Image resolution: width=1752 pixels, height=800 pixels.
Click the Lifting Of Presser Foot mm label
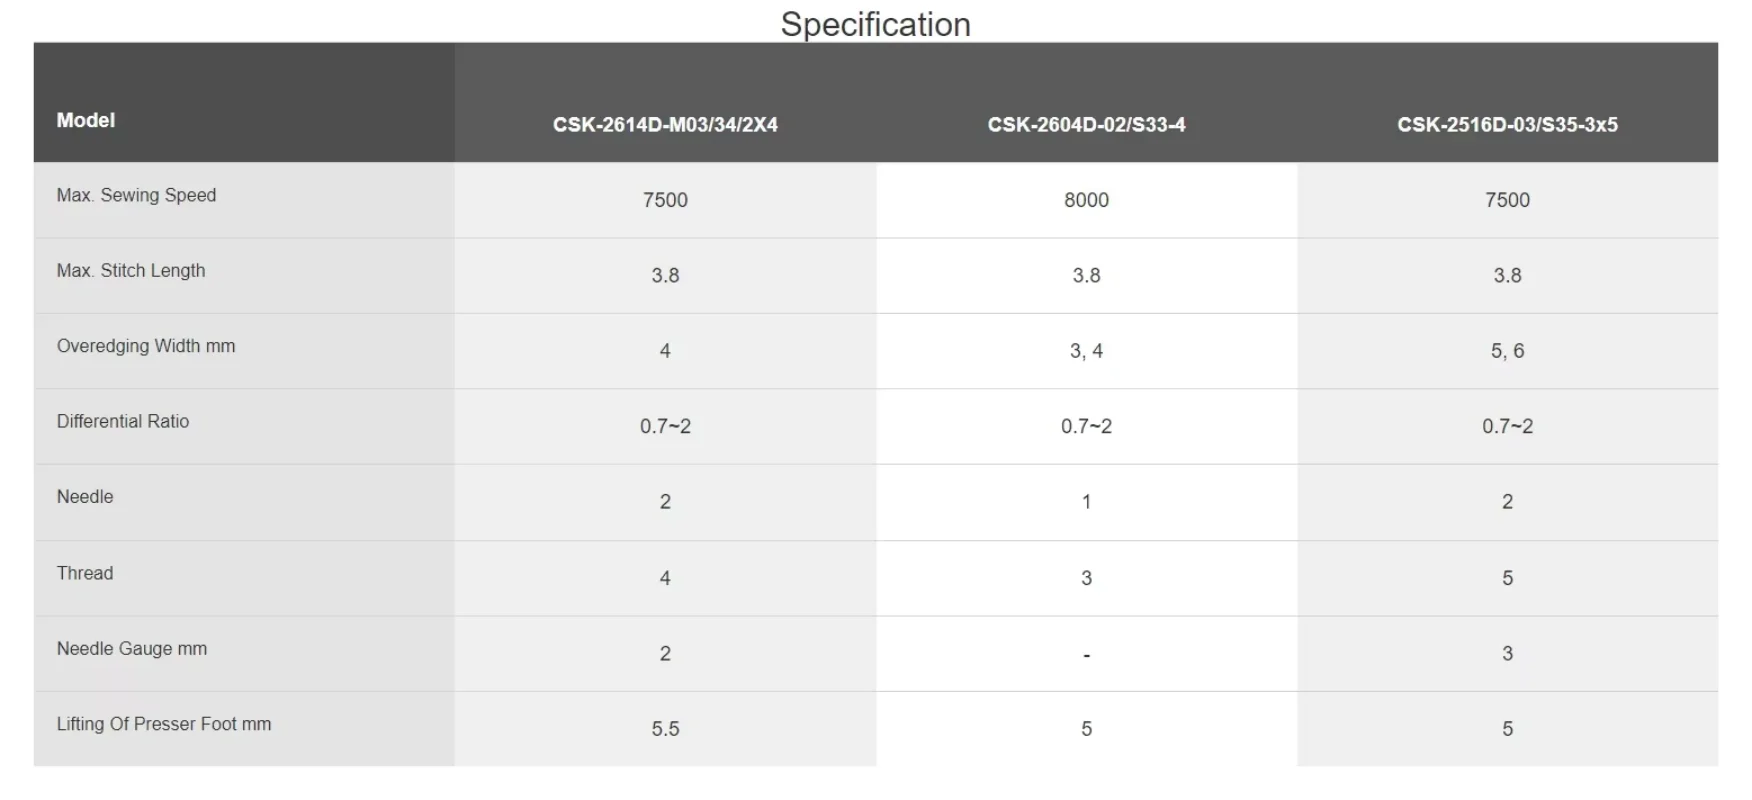coord(164,724)
